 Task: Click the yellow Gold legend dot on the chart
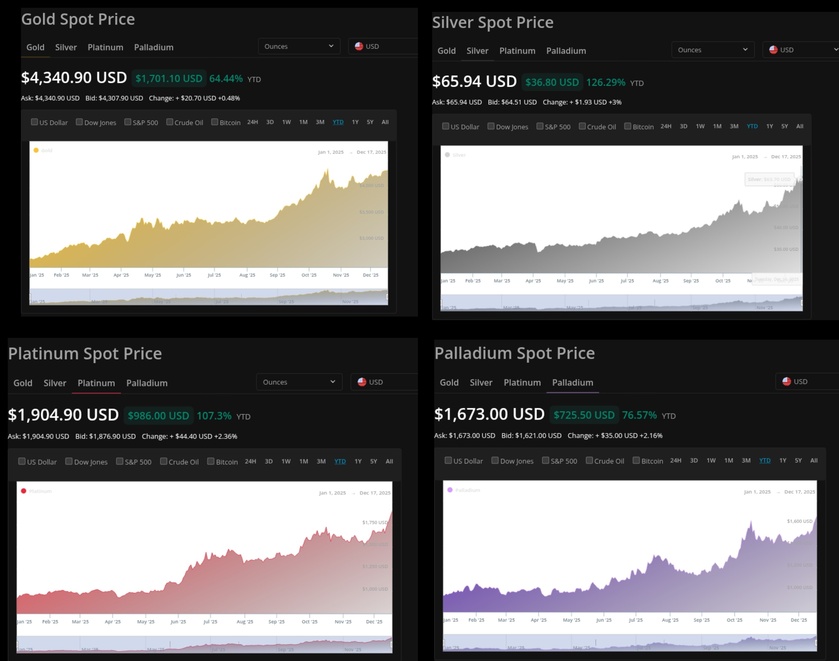point(36,150)
